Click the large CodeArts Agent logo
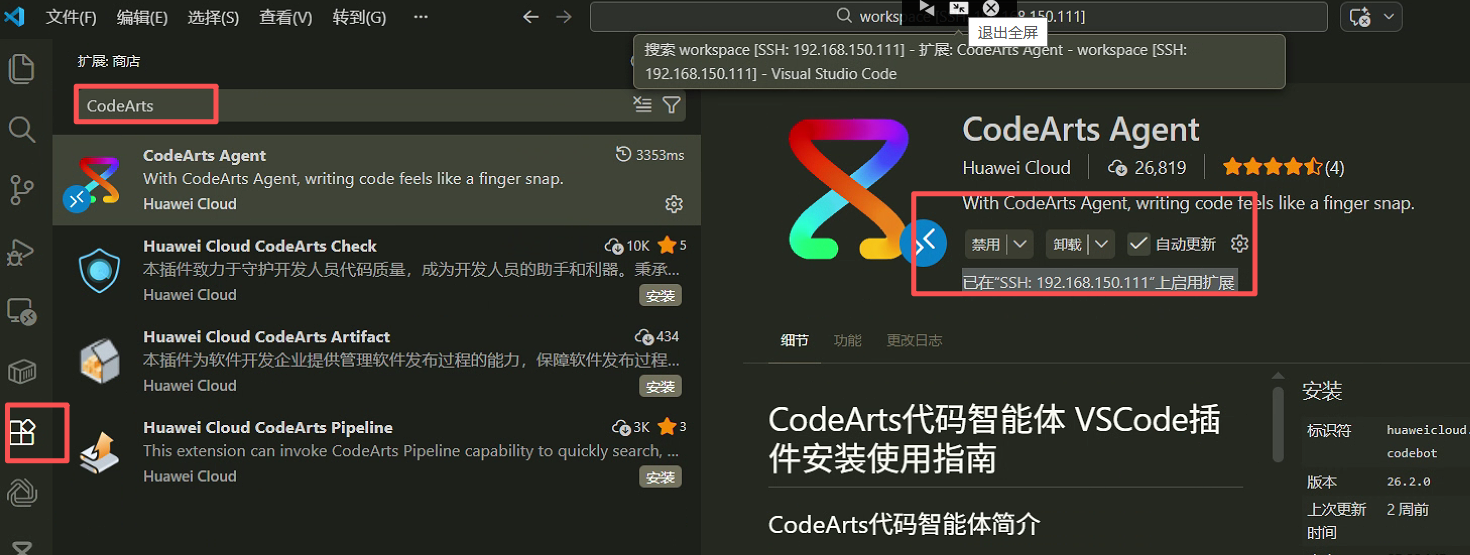The image size is (1470, 555). 849,190
